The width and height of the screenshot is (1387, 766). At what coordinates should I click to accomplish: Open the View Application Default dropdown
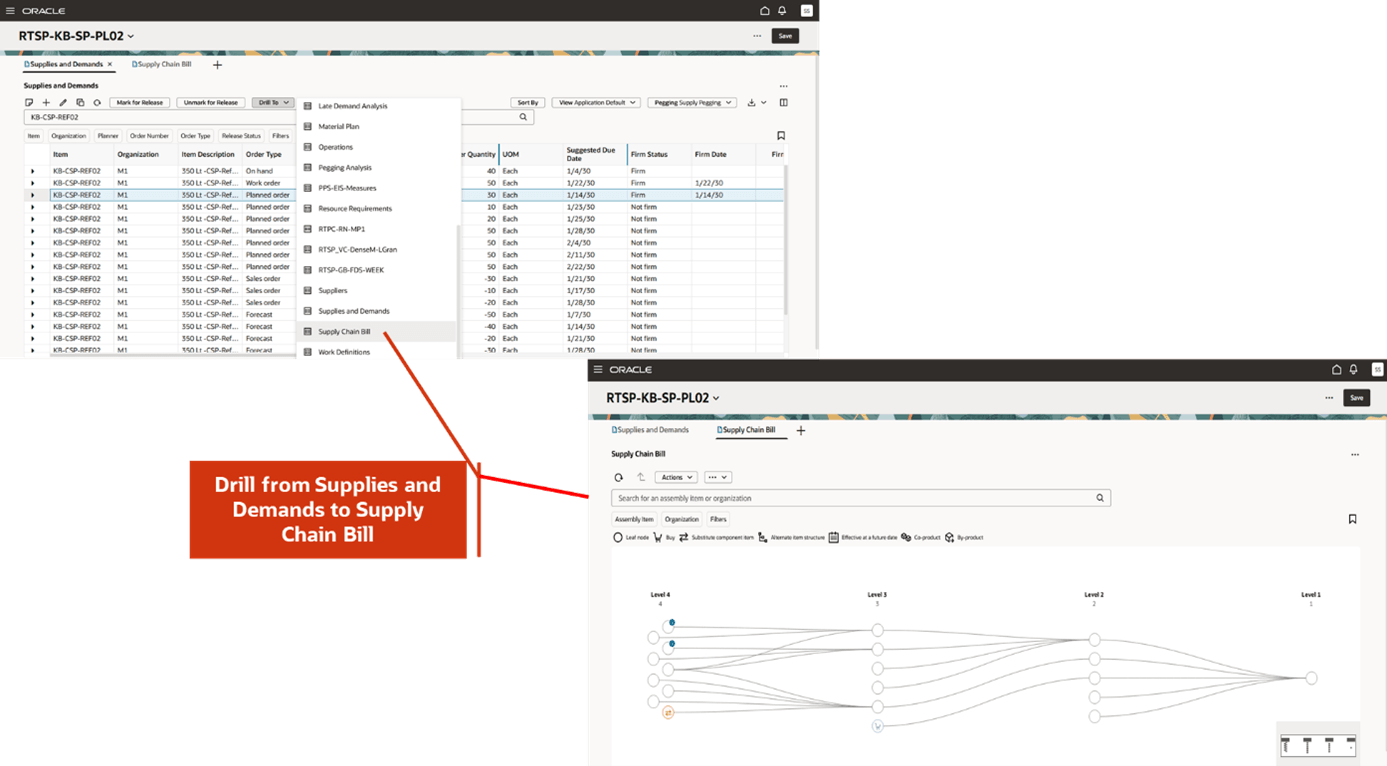[x=596, y=102]
